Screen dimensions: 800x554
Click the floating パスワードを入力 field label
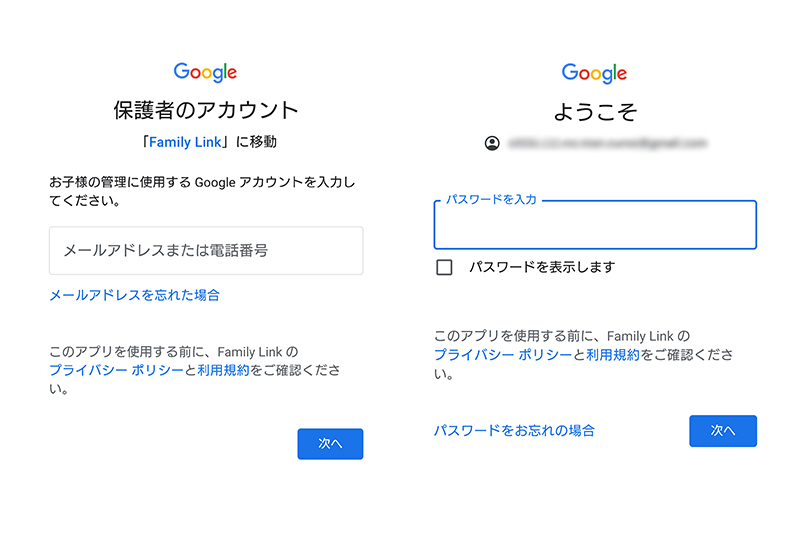point(491,199)
